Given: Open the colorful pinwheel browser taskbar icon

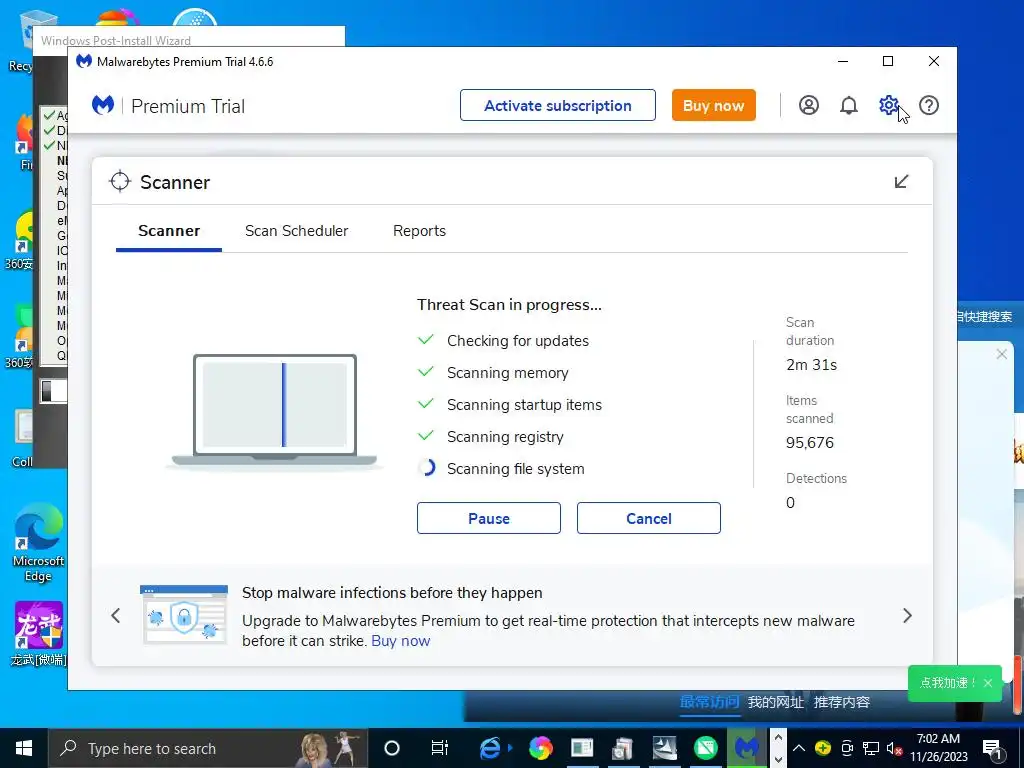Looking at the screenshot, I should pos(540,748).
